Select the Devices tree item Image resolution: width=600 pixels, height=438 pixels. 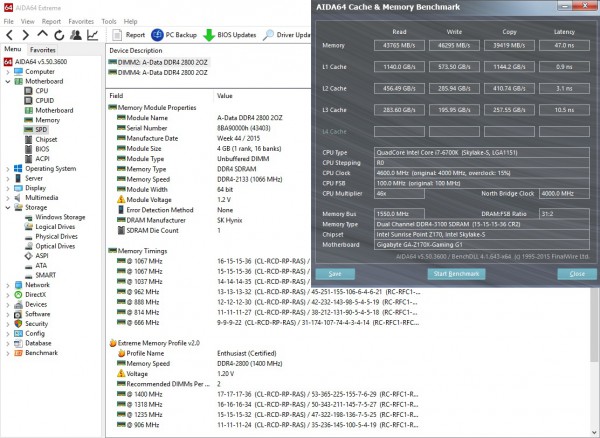click(31, 304)
